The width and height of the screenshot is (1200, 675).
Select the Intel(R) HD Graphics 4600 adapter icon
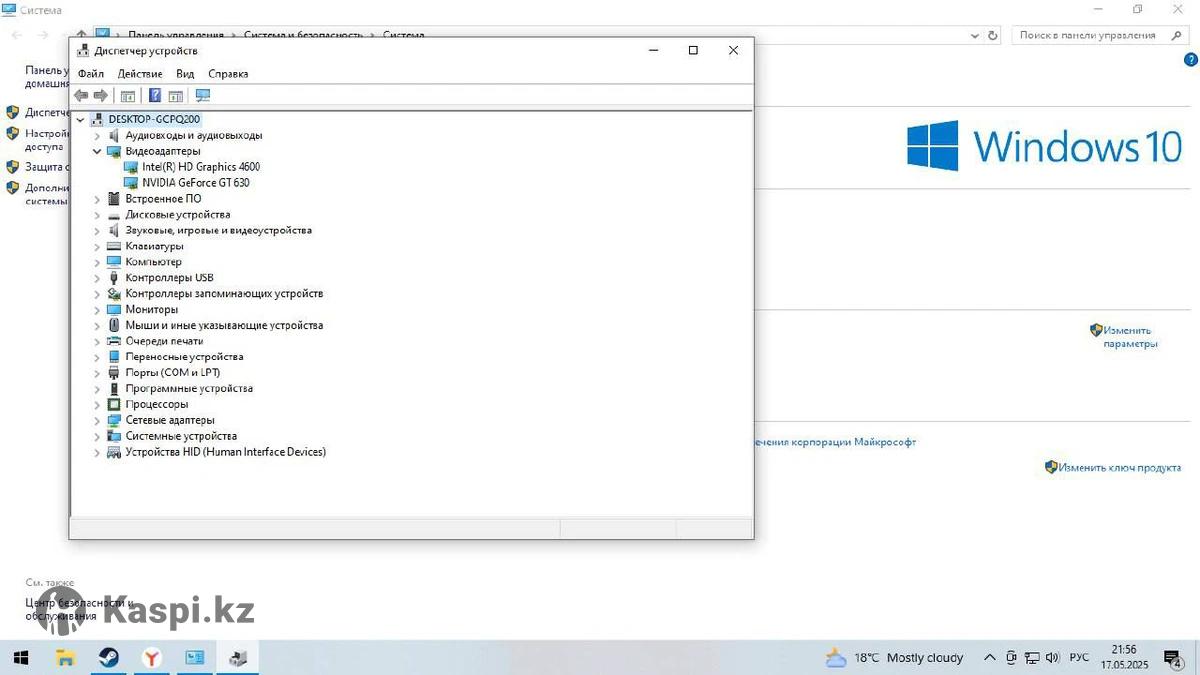pyautogui.click(x=131, y=167)
